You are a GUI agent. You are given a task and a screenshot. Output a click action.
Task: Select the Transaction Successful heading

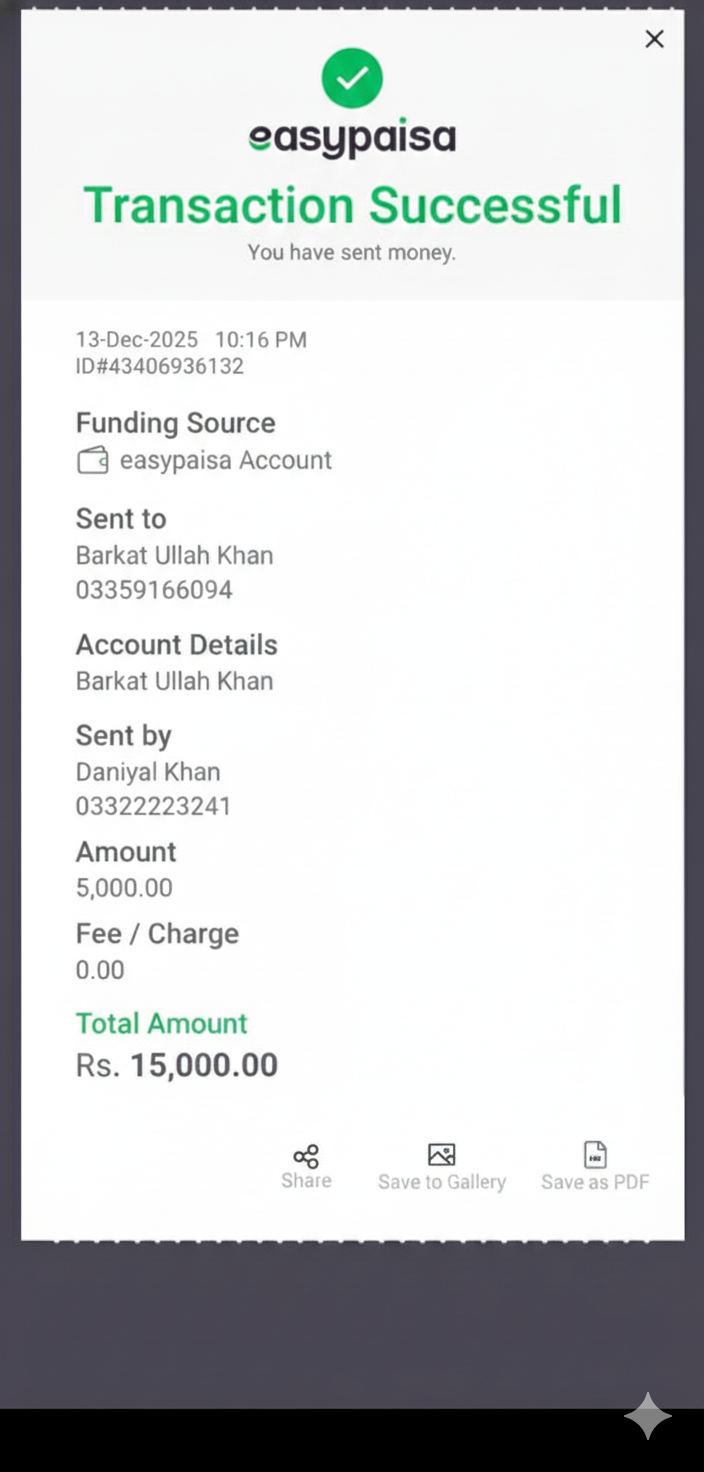point(352,205)
